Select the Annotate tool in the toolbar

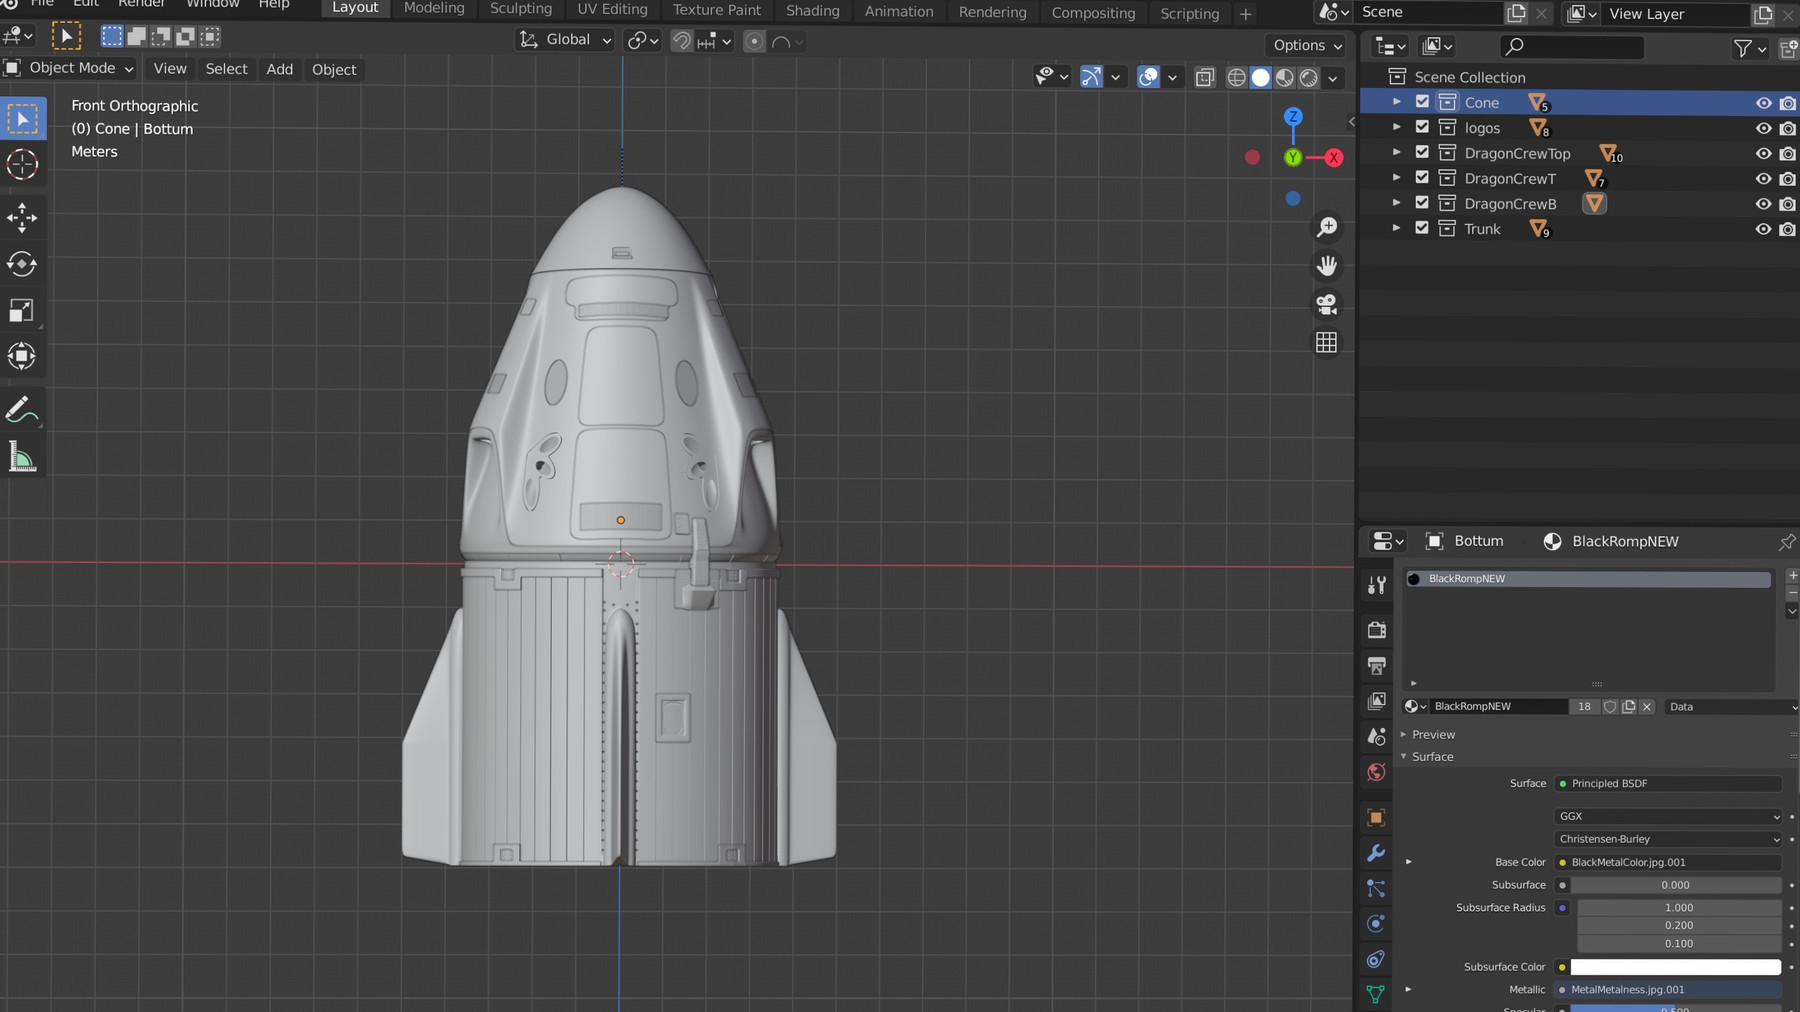[22, 408]
